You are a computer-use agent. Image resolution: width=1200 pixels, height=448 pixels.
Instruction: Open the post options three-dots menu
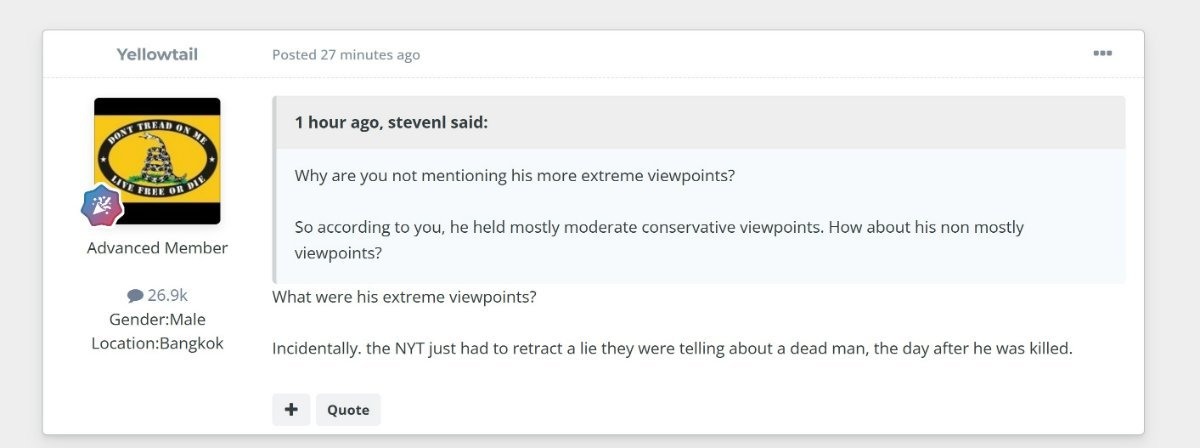[x=1102, y=54]
